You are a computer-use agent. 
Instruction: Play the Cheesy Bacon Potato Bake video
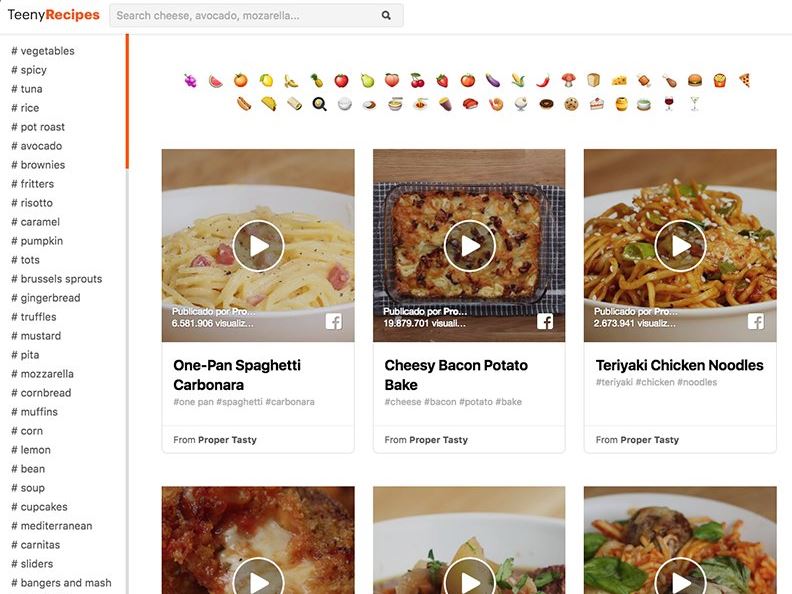[469, 246]
